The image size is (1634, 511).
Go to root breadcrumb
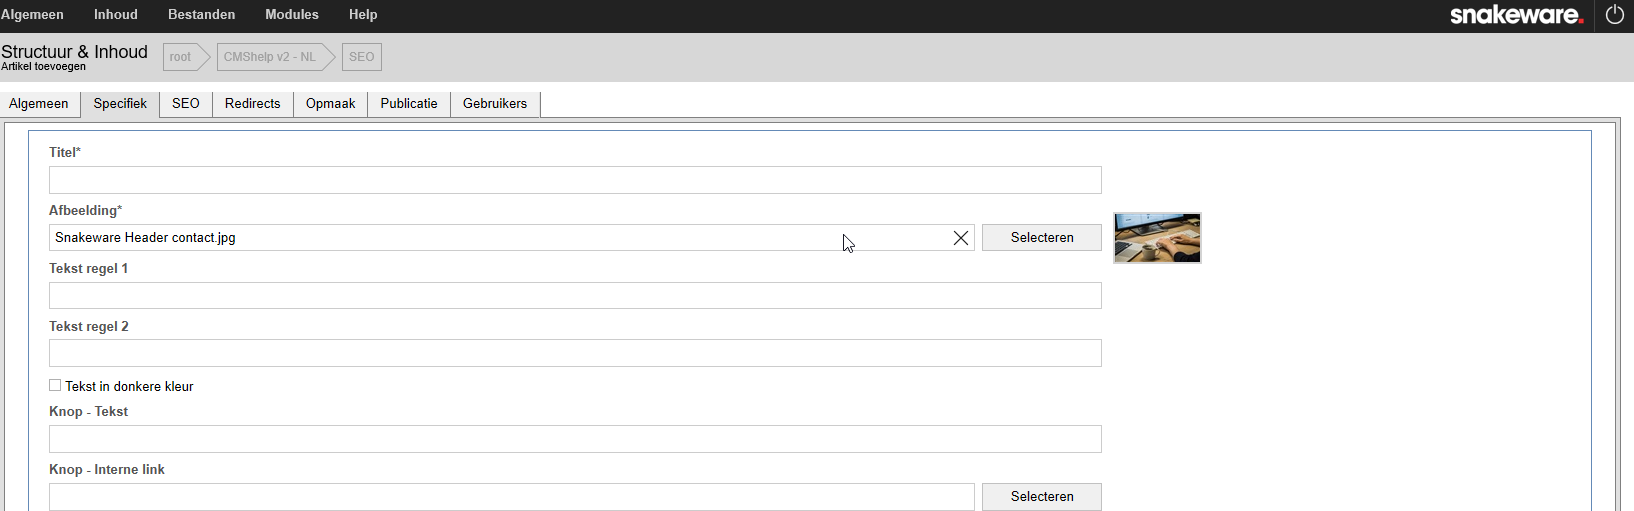click(181, 57)
